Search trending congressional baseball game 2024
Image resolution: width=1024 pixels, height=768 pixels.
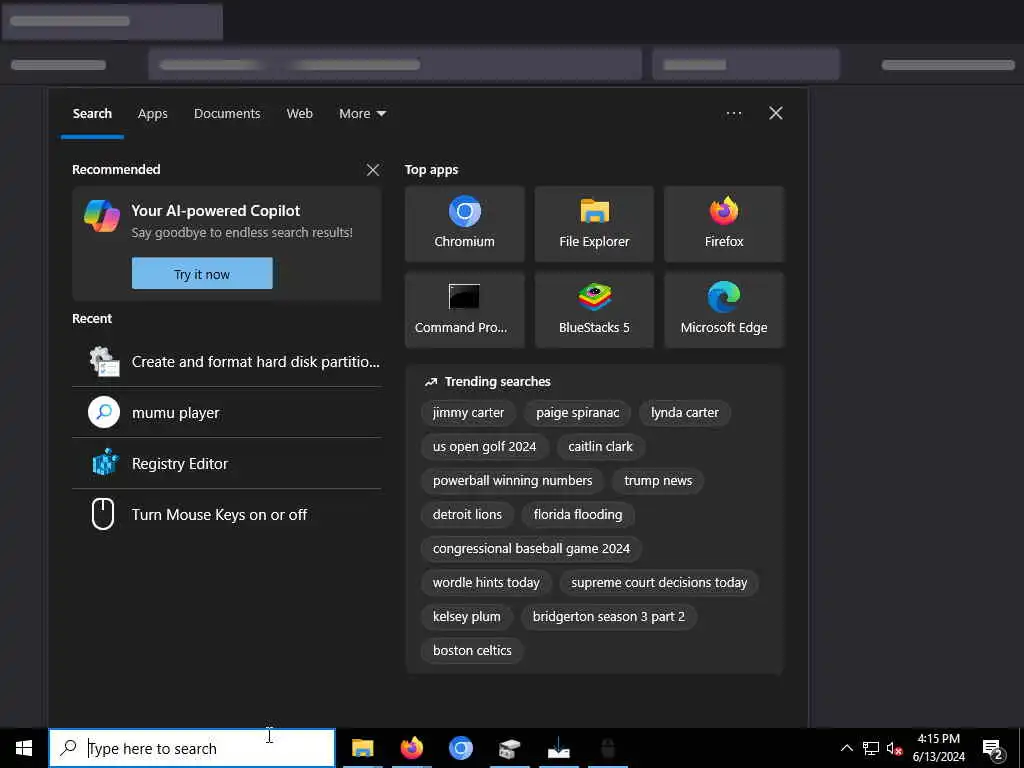pos(531,549)
